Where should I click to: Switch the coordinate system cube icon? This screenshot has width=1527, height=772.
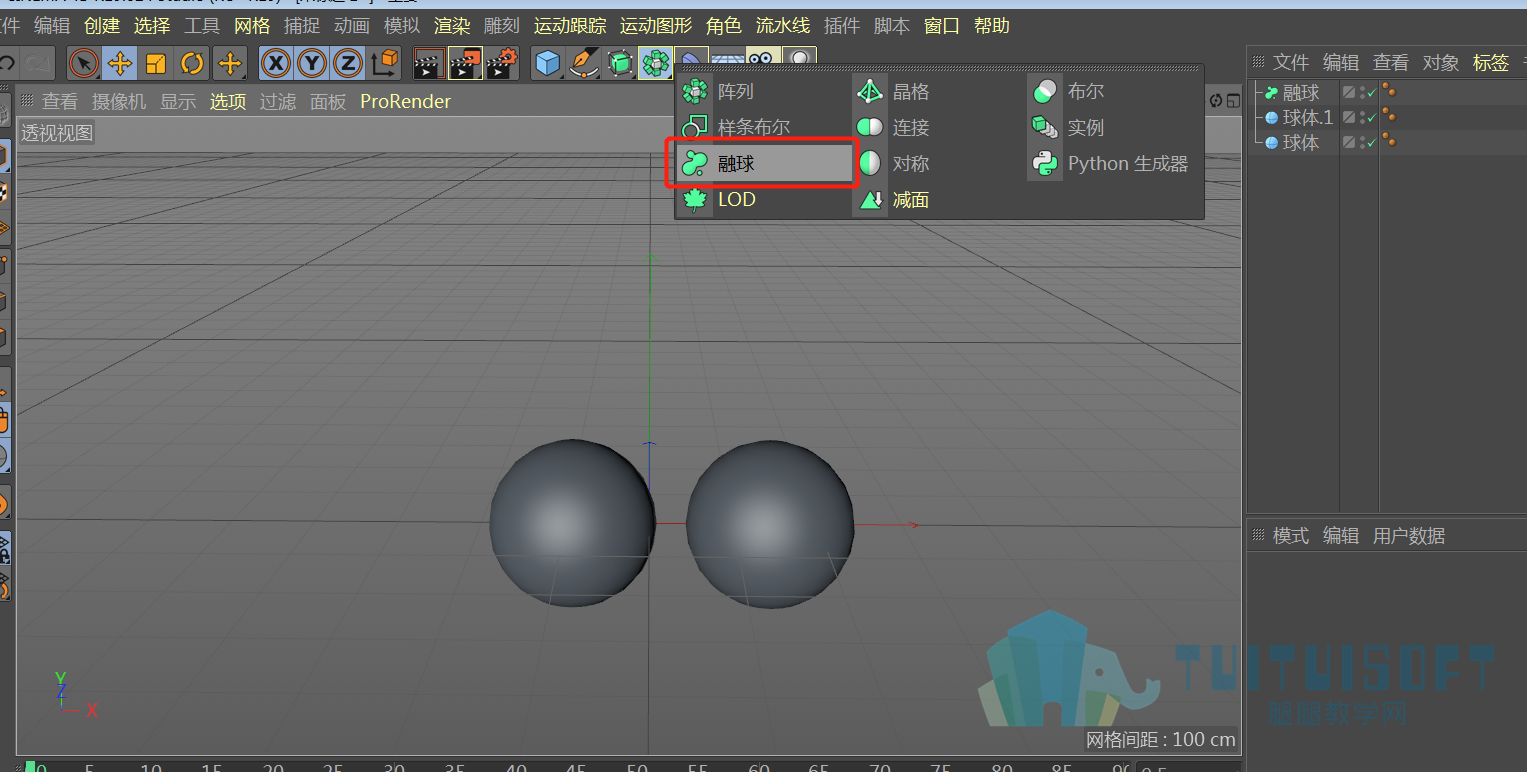(x=384, y=64)
